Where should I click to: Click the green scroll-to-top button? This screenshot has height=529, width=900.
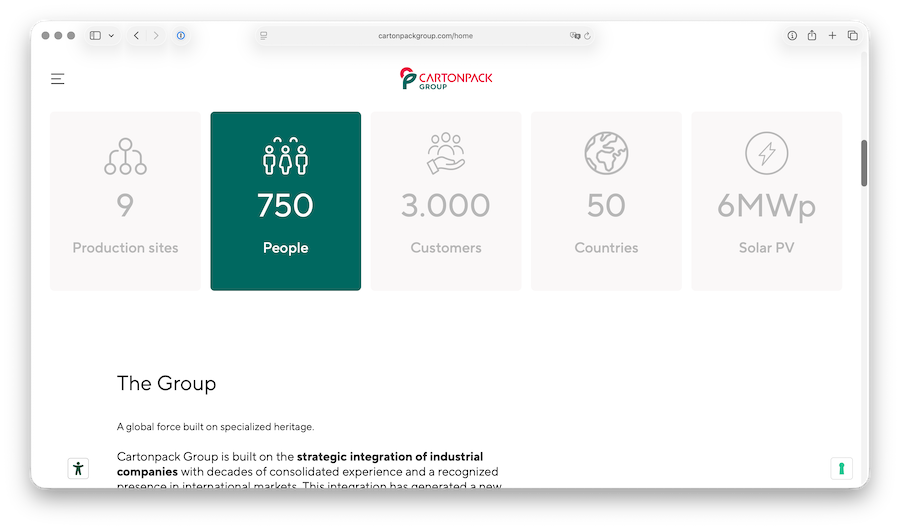coord(841,468)
